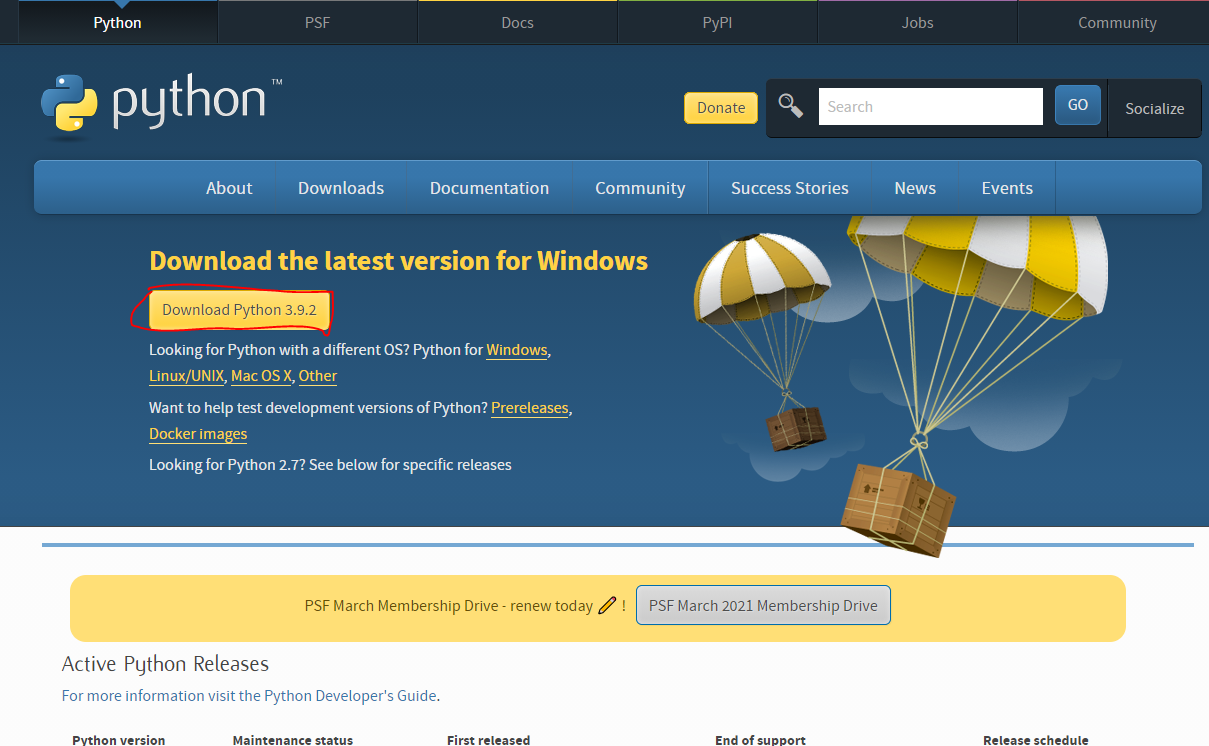Go to the PyPI top tab
1209x746 pixels.
click(718, 22)
